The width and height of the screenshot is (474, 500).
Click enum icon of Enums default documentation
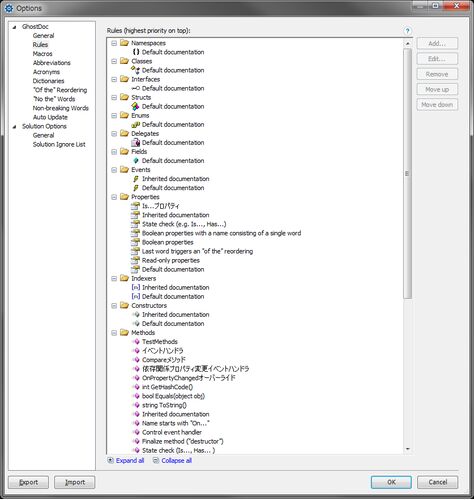(136, 124)
